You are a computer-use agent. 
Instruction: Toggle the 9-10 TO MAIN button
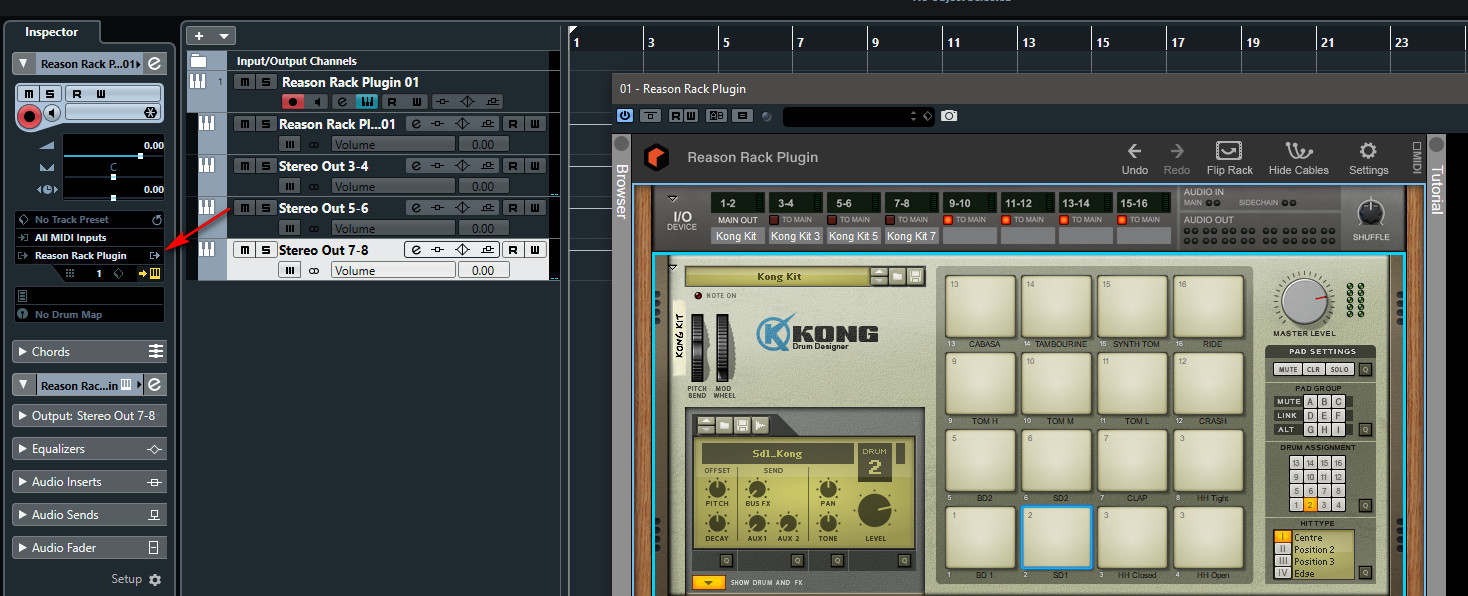950,220
